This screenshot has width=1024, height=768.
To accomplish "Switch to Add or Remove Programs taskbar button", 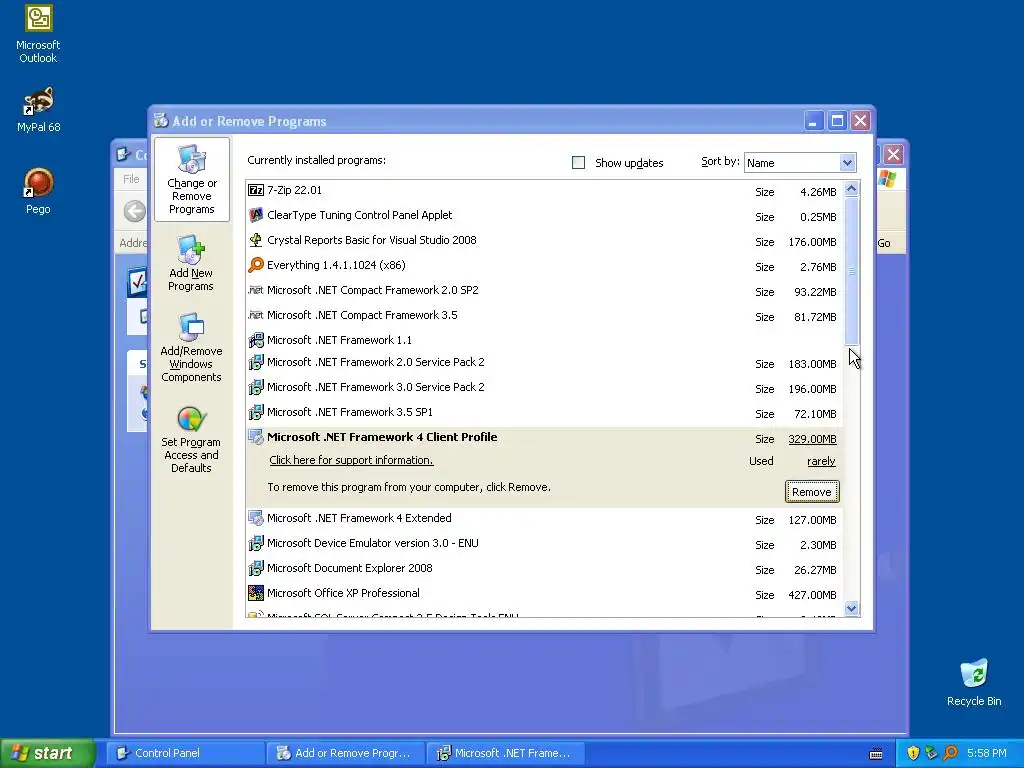I will pos(346,753).
